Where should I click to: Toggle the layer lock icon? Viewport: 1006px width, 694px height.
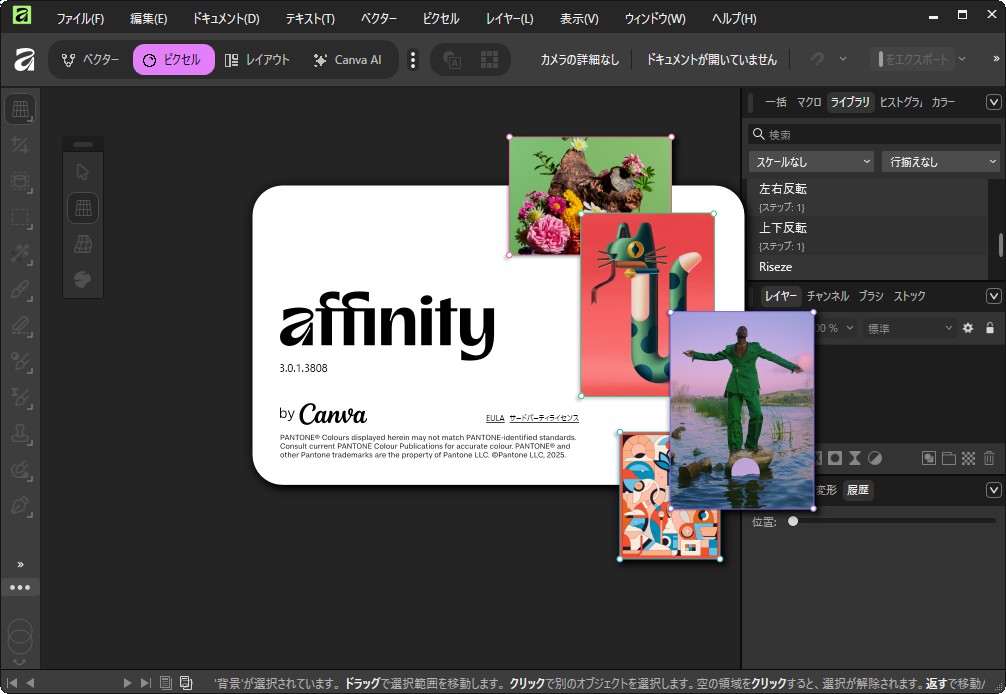point(989,327)
